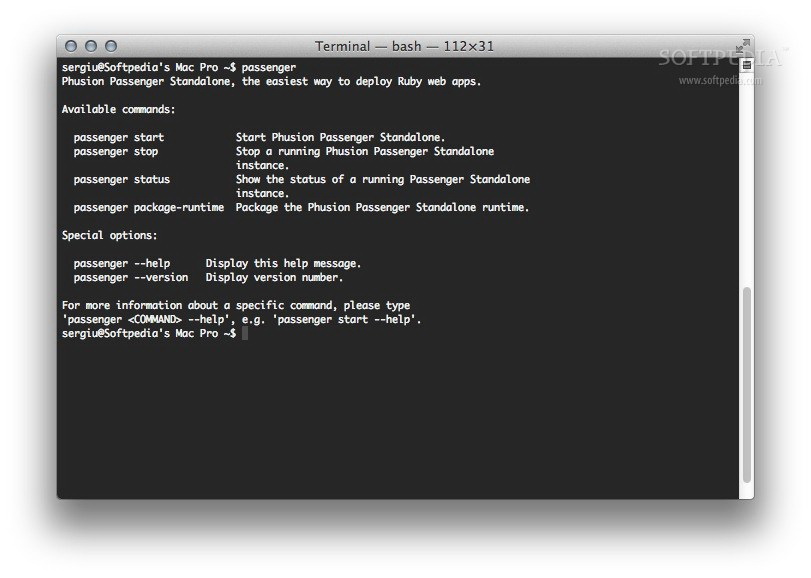Click 'Display this help message.' description

pyautogui.click(x=283, y=263)
